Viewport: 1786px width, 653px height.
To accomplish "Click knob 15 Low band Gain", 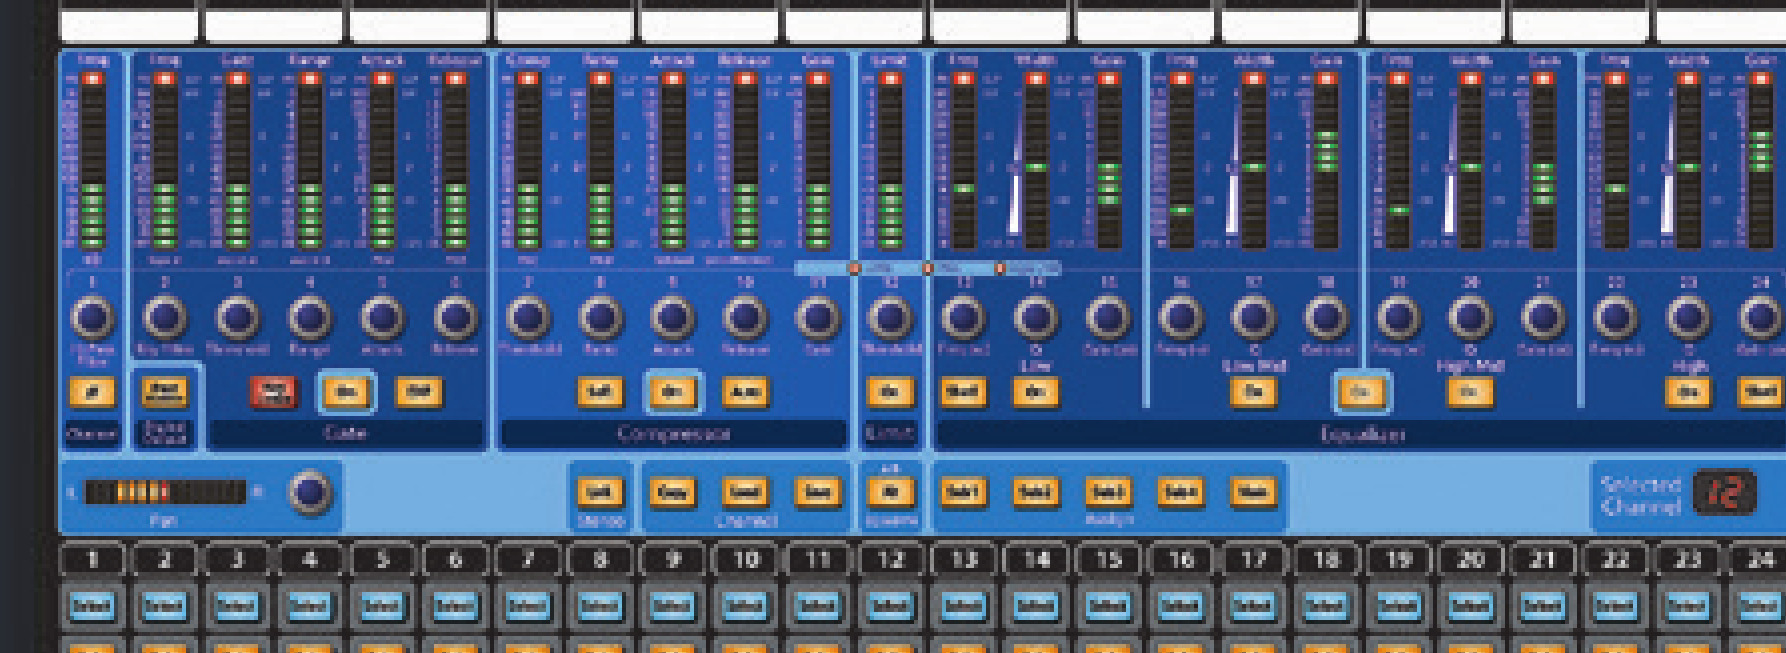I will (x=1107, y=318).
